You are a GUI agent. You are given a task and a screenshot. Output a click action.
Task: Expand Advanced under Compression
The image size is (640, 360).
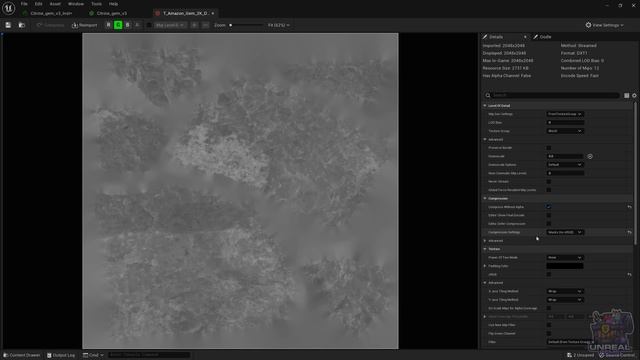click(x=485, y=240)
